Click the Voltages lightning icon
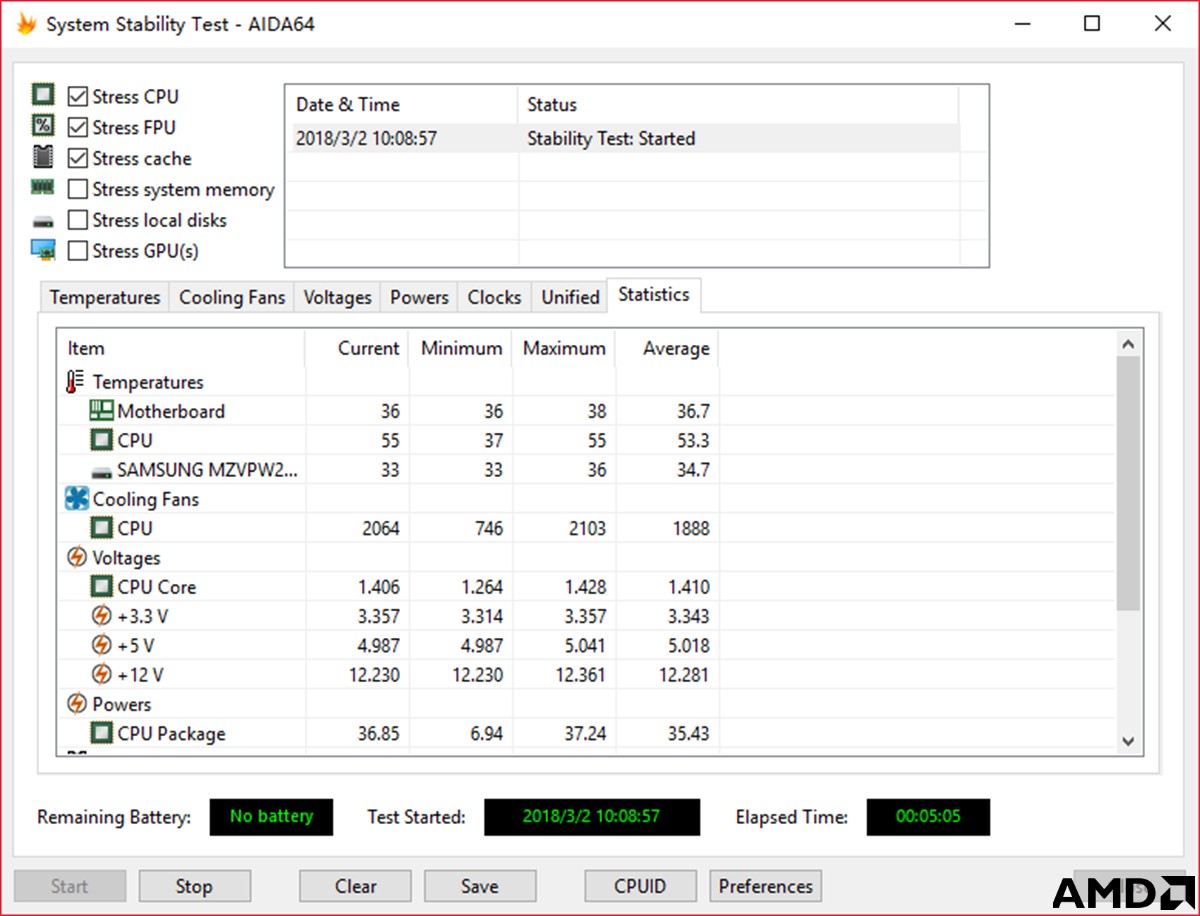1200x916 pixels. point(77,558)
